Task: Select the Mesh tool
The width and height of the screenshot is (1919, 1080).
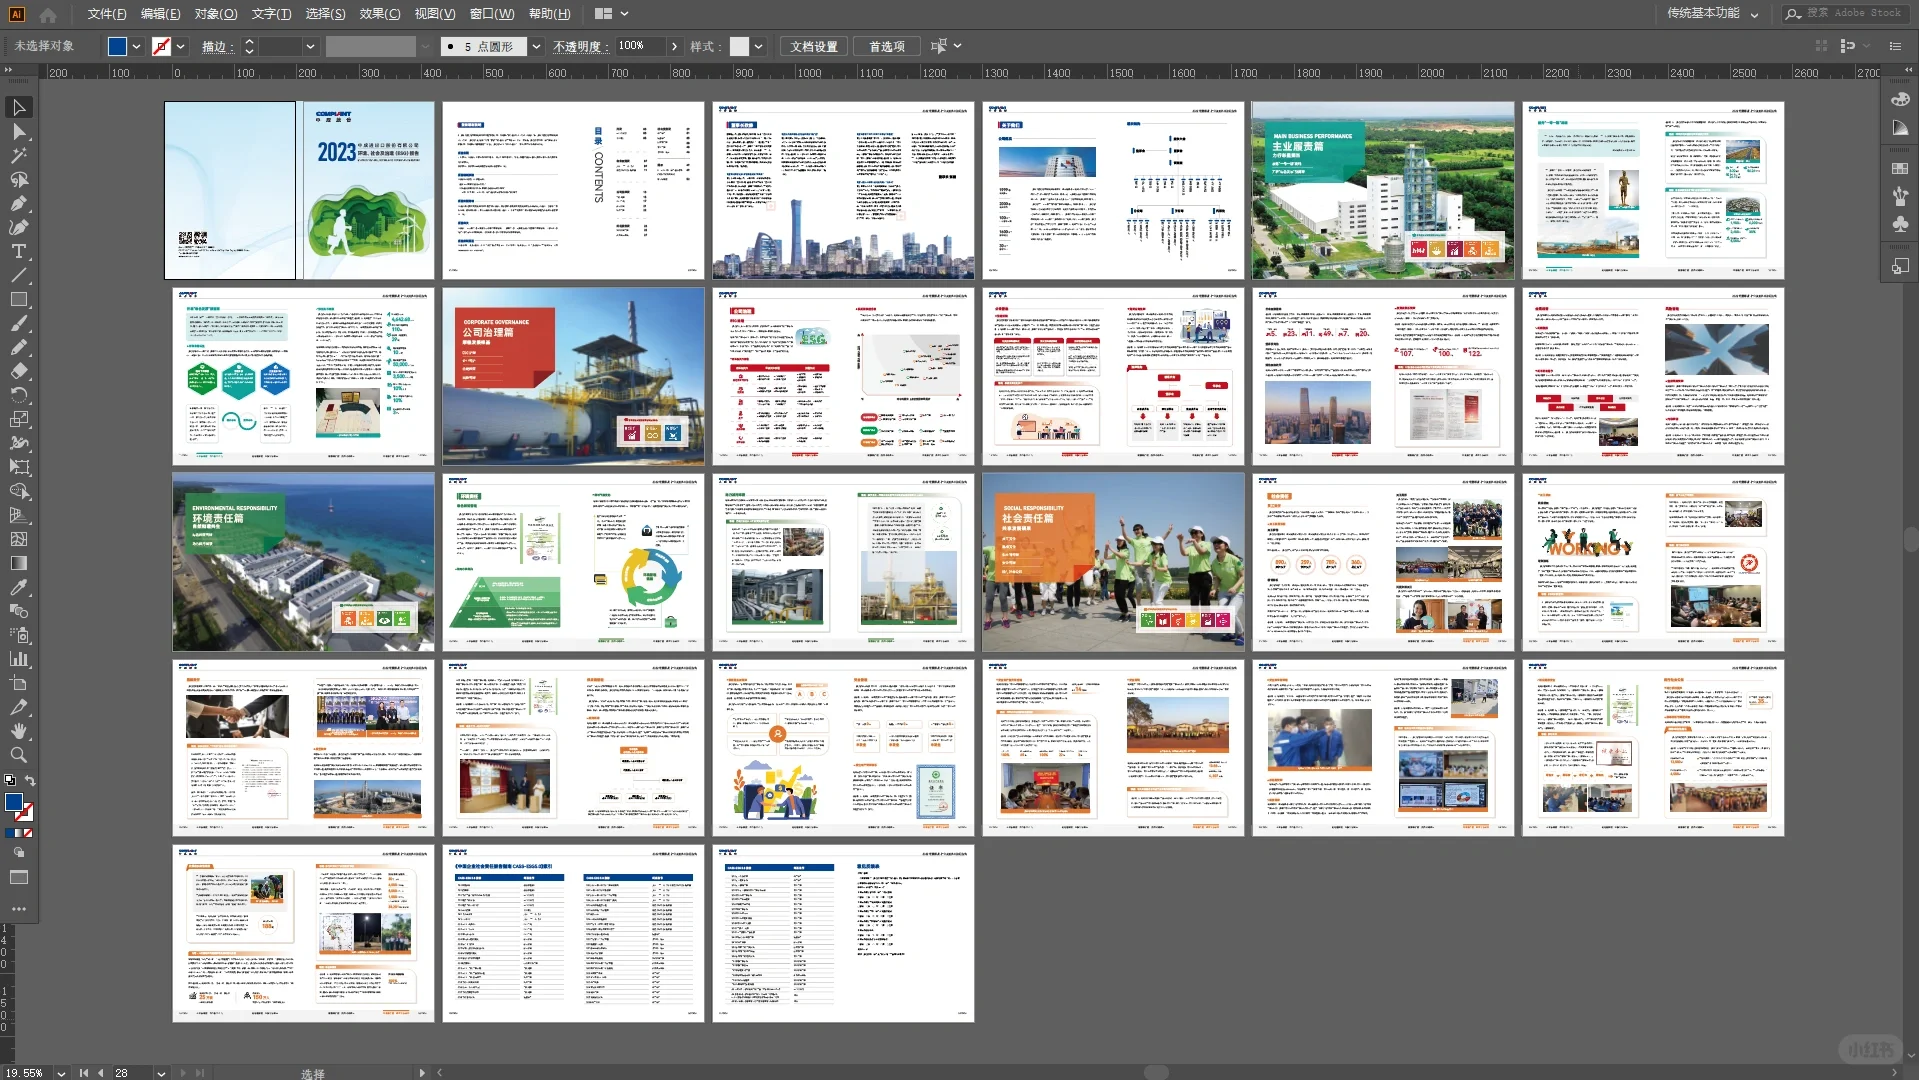Action: click(18, 539)
